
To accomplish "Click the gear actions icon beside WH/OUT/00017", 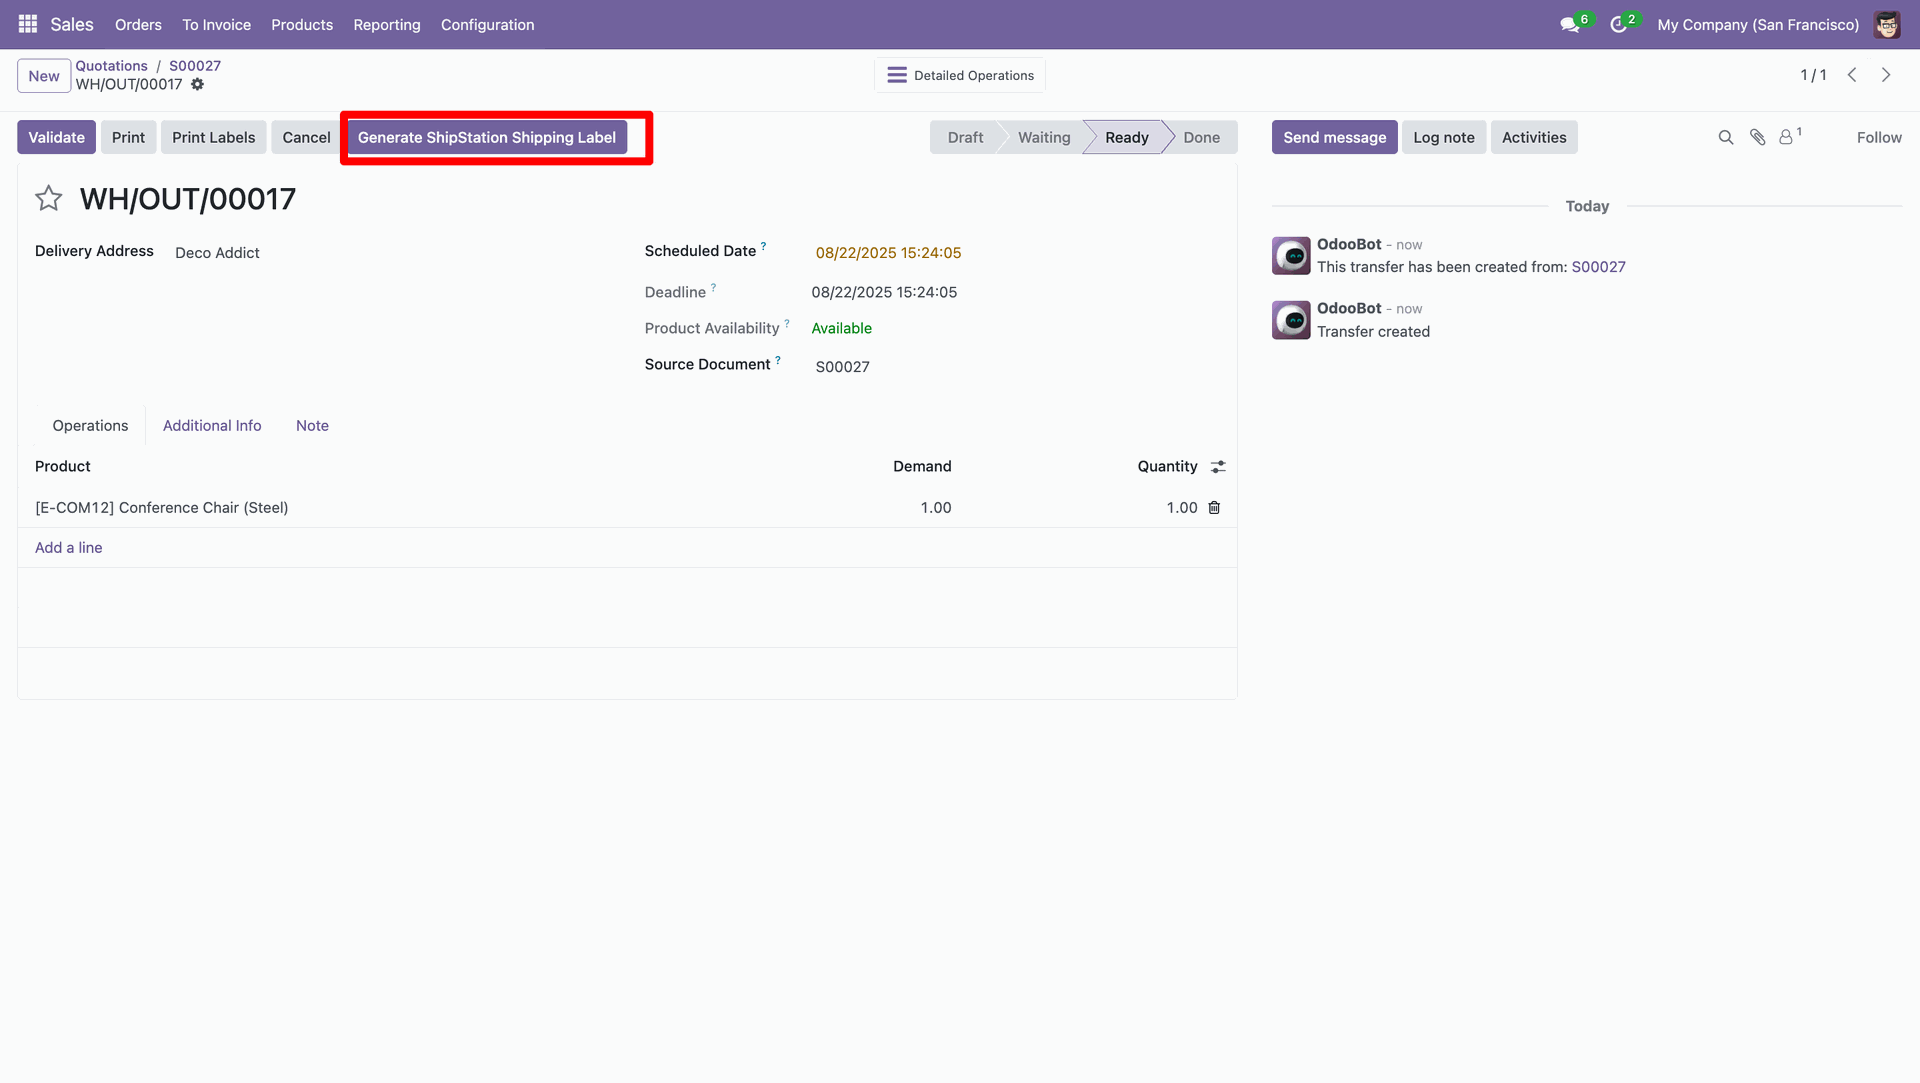I will tap(198, 85).
